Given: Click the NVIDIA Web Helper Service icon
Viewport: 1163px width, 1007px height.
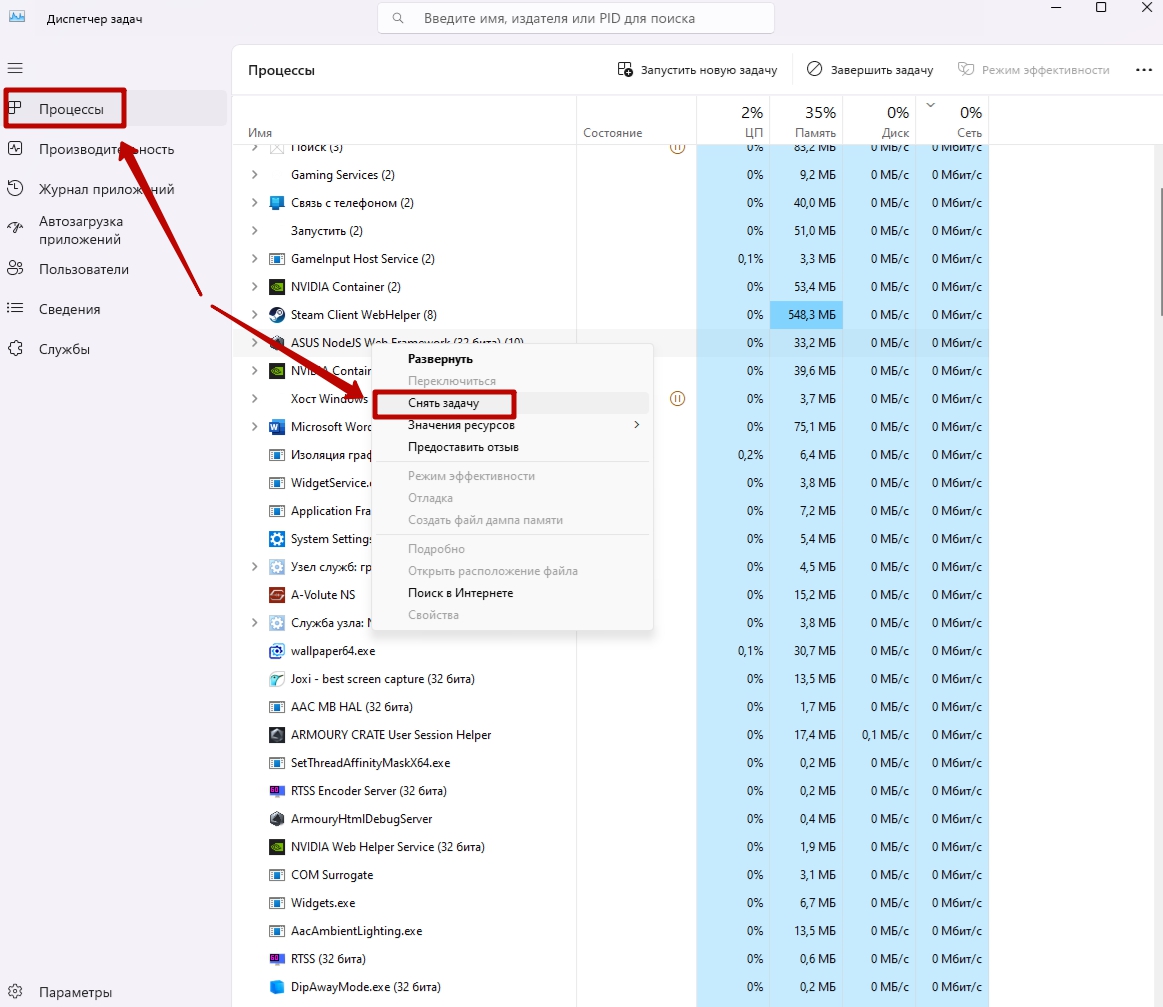Looking at the screenshot, I should click(277, 847).
